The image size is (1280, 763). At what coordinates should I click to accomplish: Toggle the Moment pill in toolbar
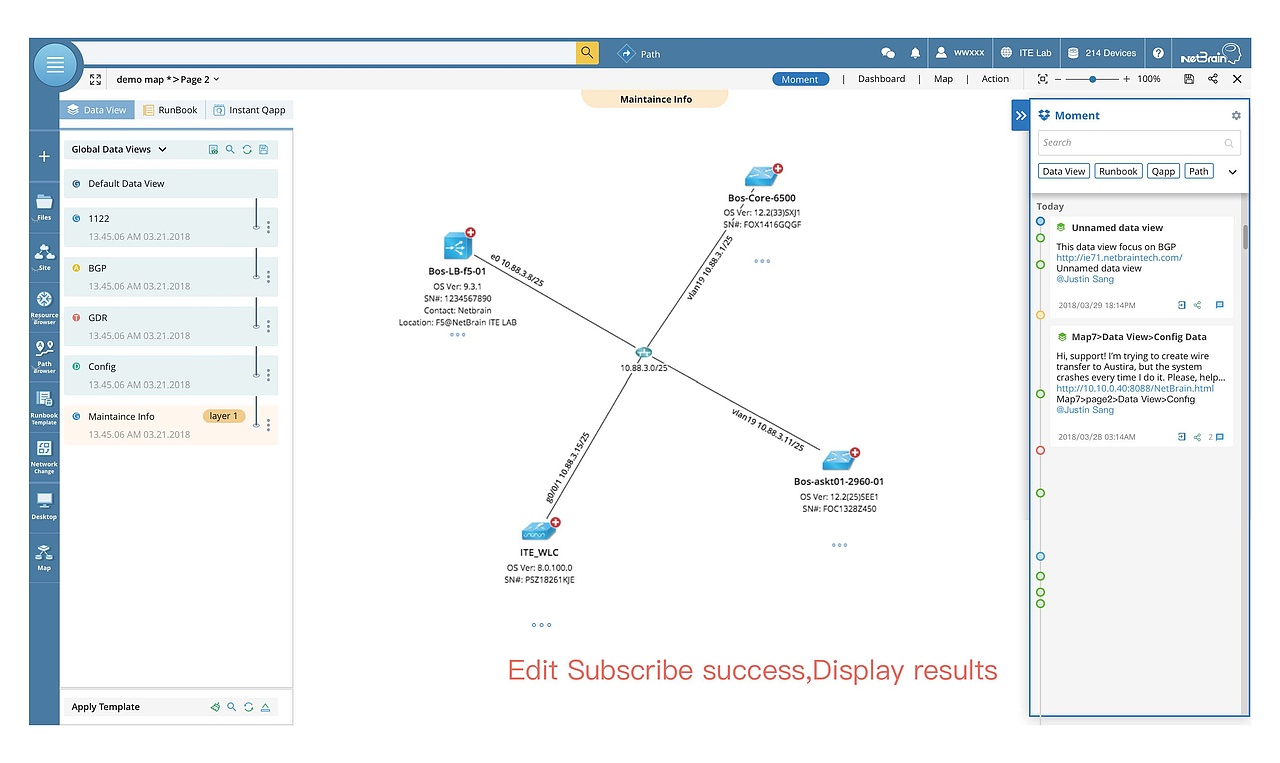coord(800,79)
